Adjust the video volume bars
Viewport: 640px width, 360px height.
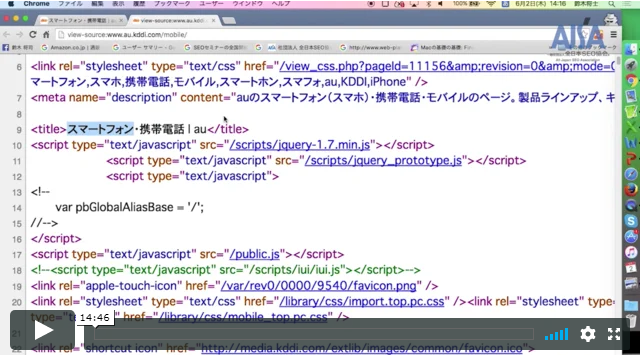556,335
